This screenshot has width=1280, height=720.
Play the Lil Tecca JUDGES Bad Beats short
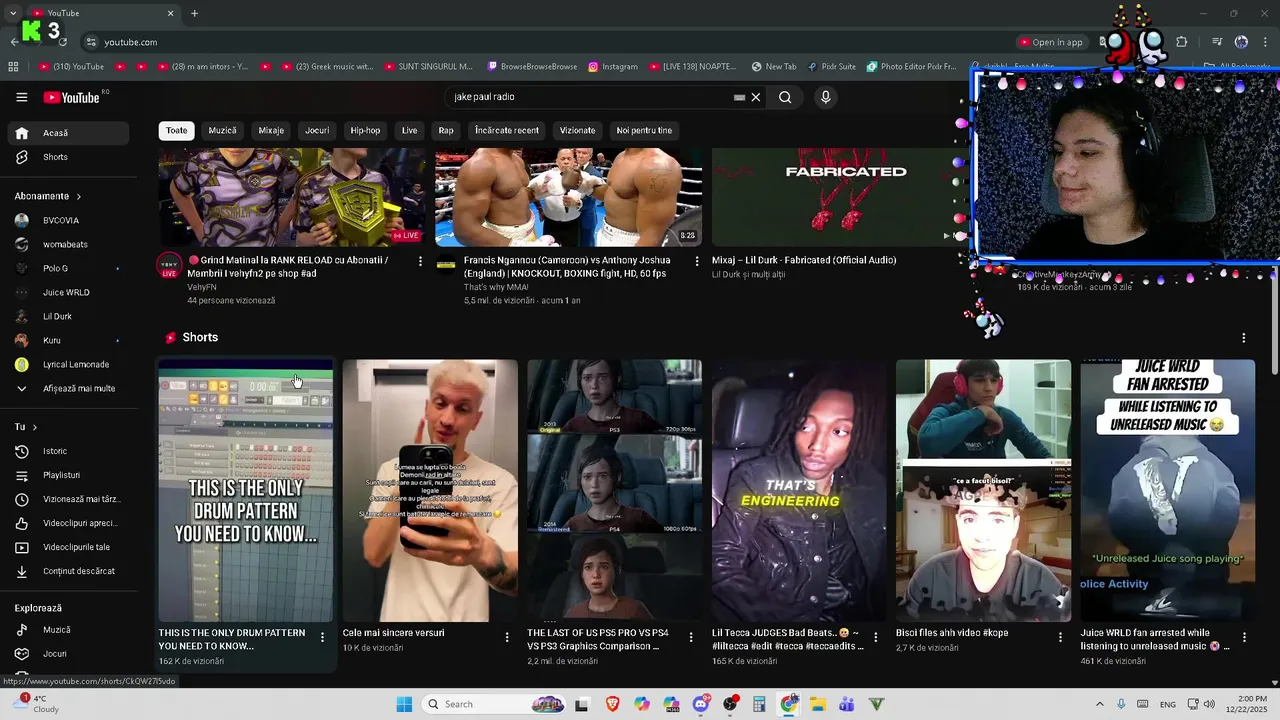coord(798,490)
